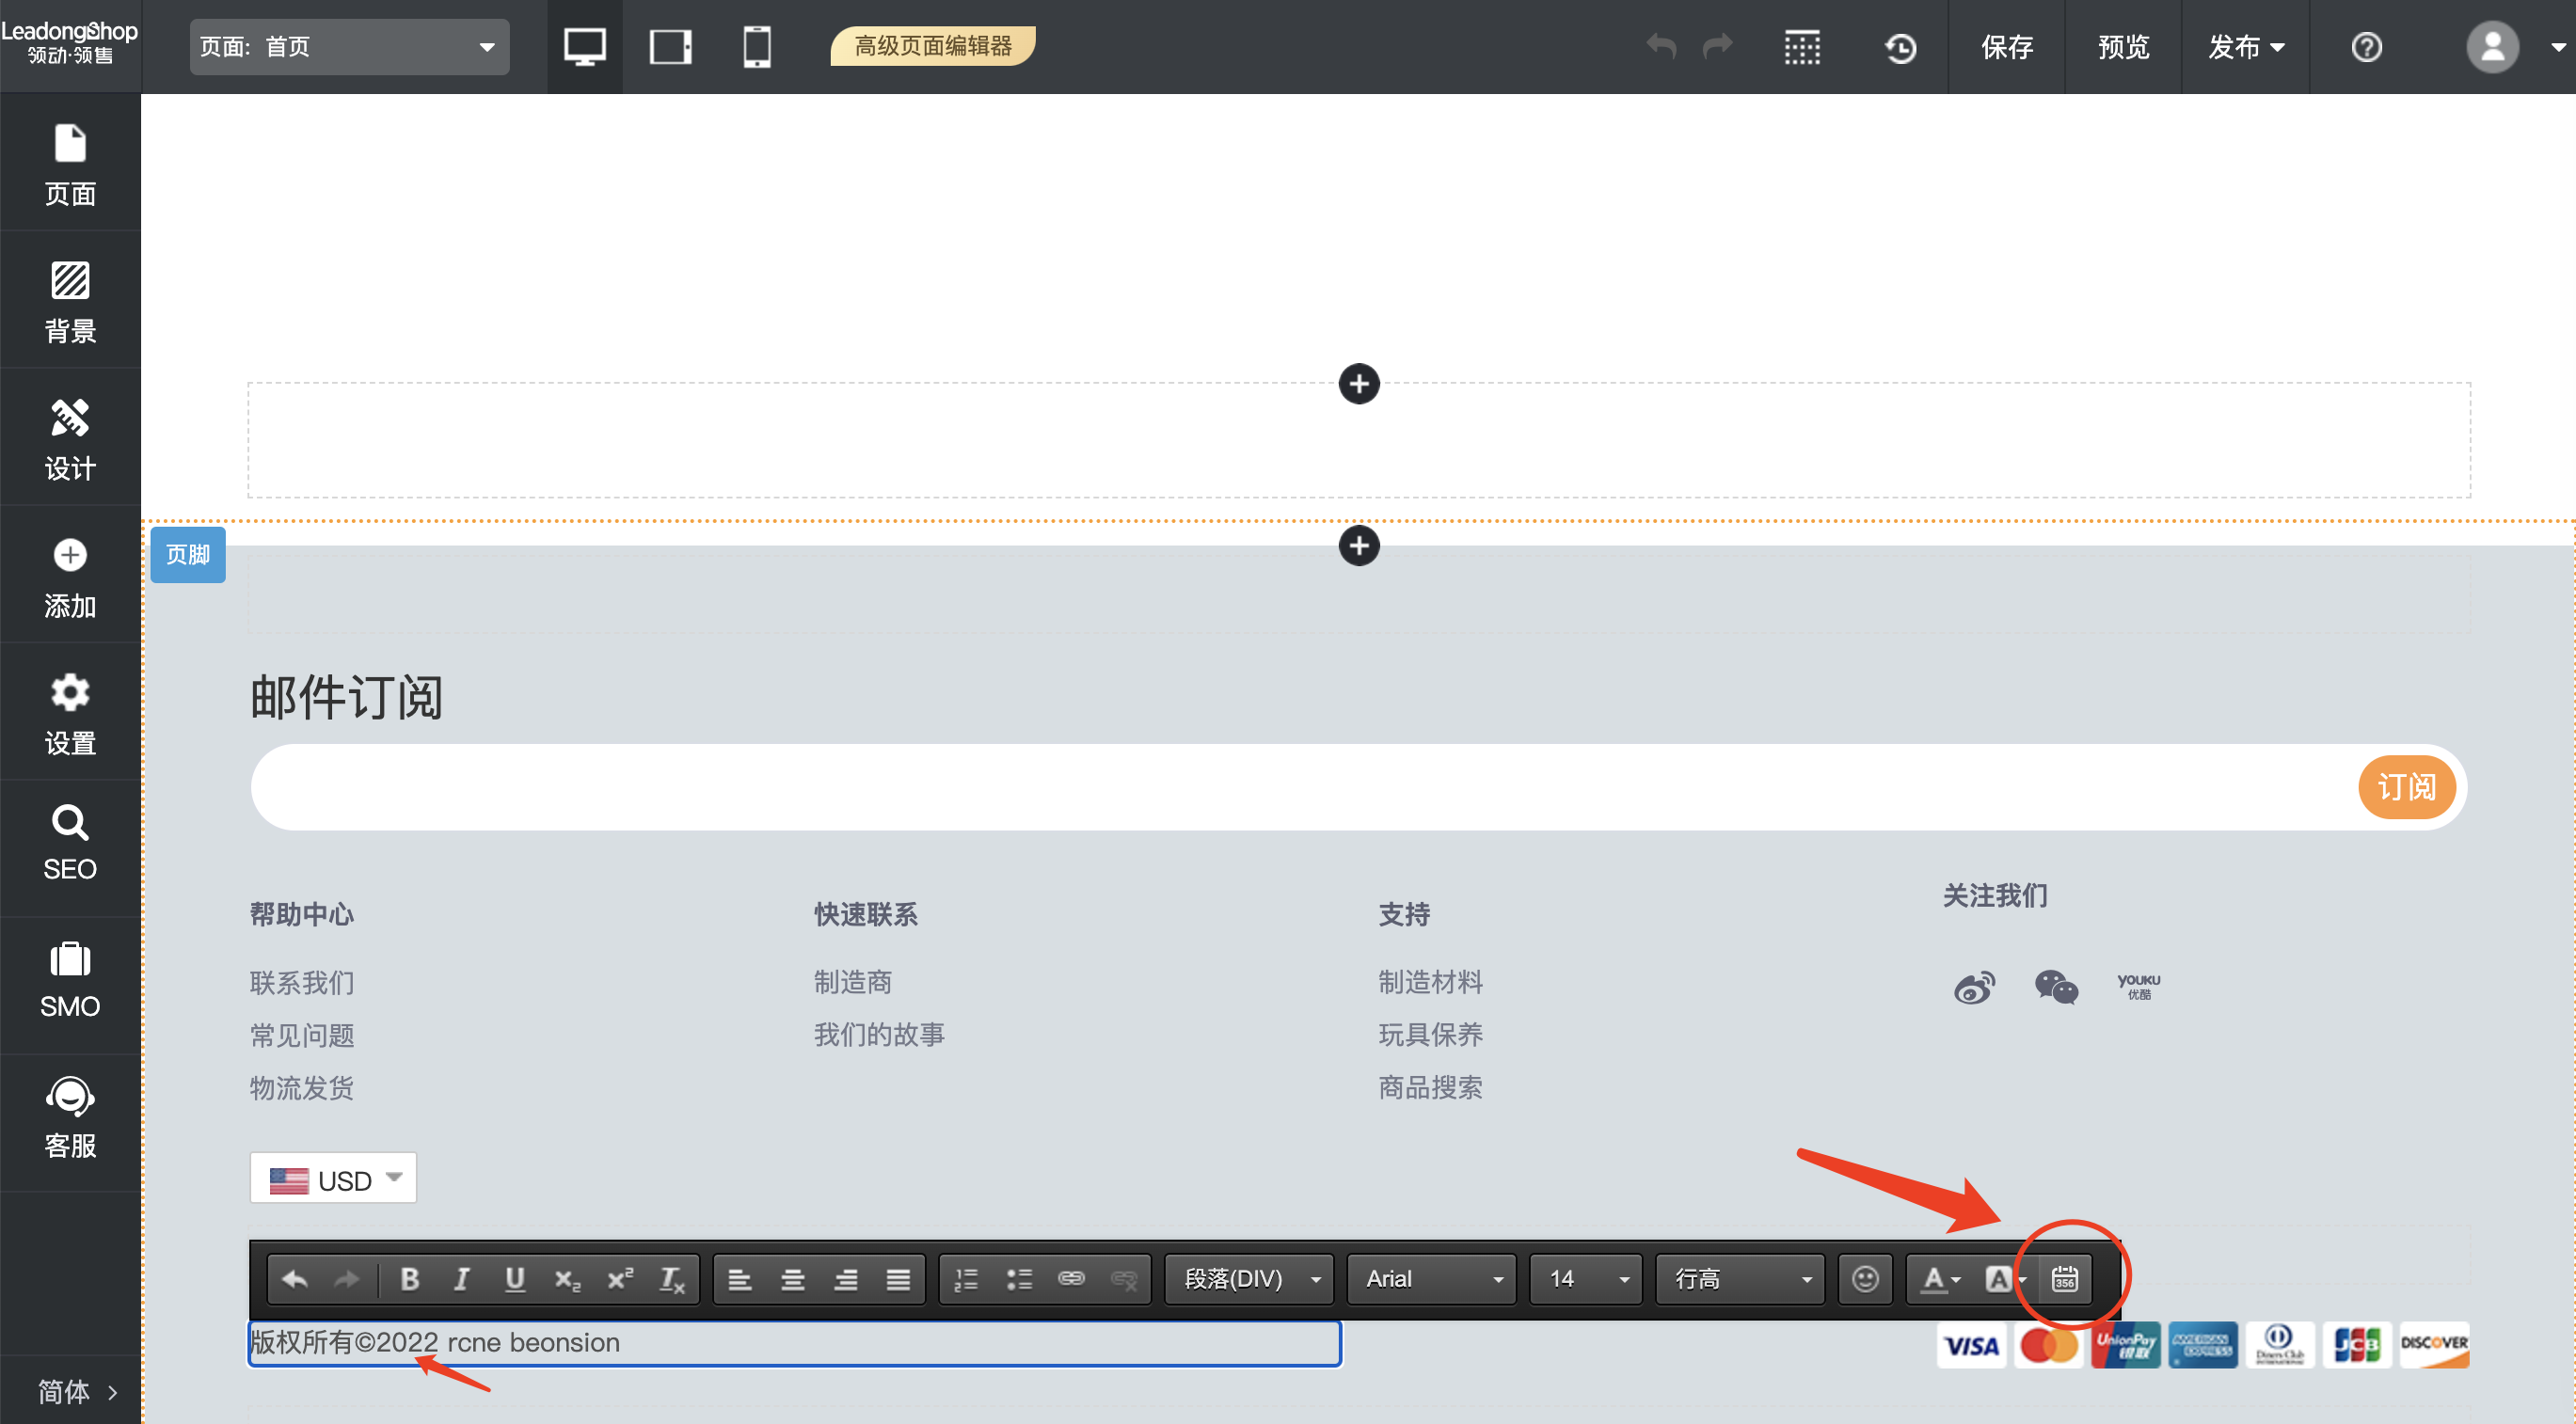Image resolution: width=2576 pixels, height=1424 pixels.
Task: Open the version history icon
Action: [1900, 47]
